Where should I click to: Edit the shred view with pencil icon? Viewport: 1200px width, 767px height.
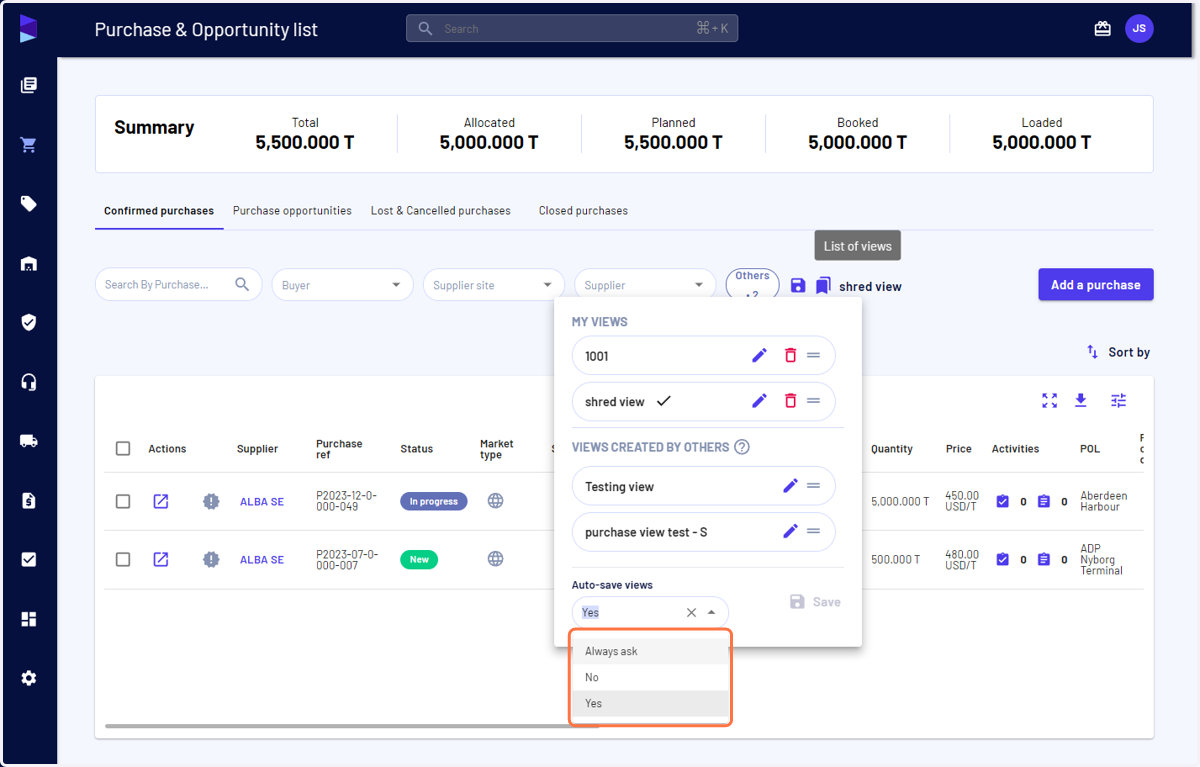click(759, 401)
